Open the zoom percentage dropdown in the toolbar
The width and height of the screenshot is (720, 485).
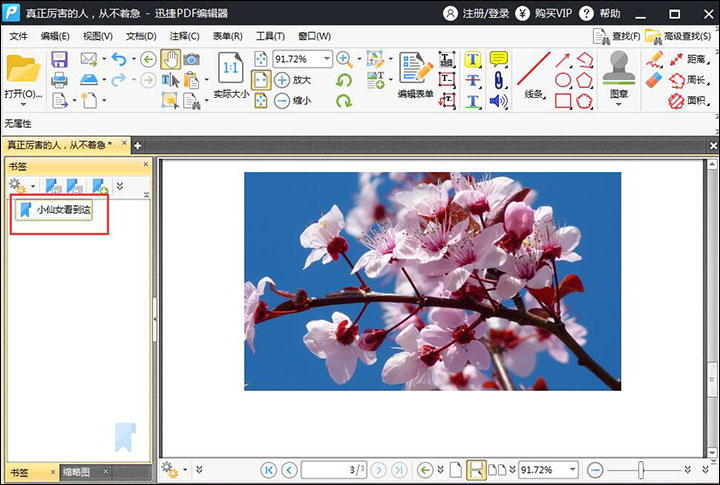coord(326,60)
